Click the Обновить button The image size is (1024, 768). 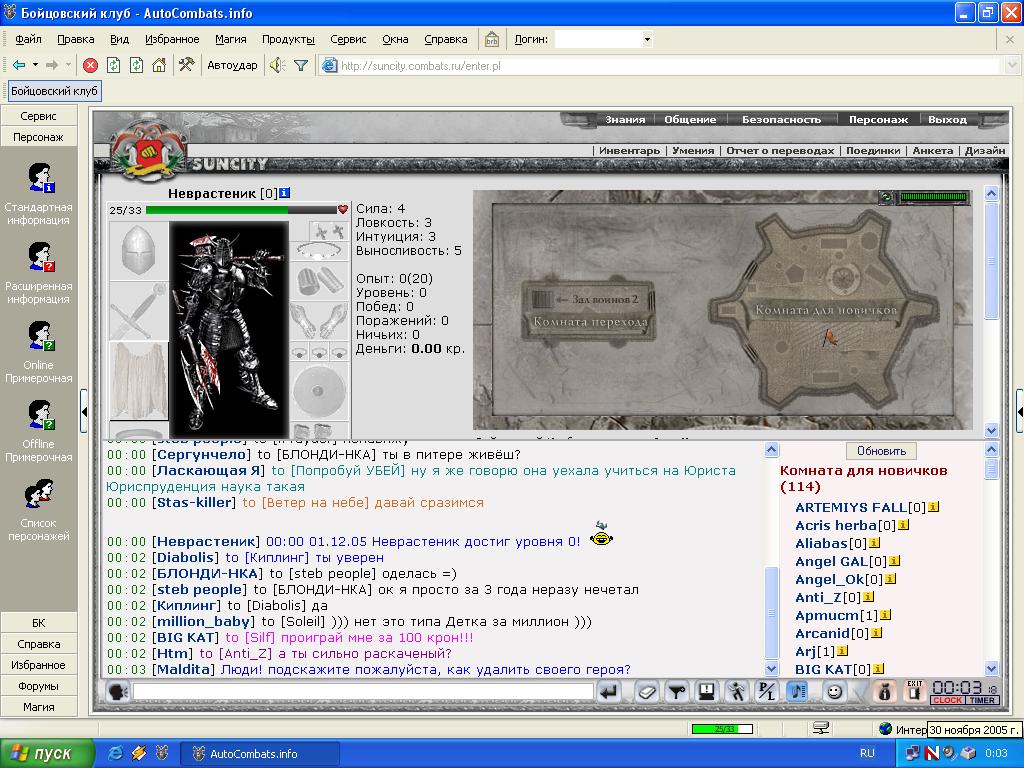pyautogui.click(x=881, y=451)
